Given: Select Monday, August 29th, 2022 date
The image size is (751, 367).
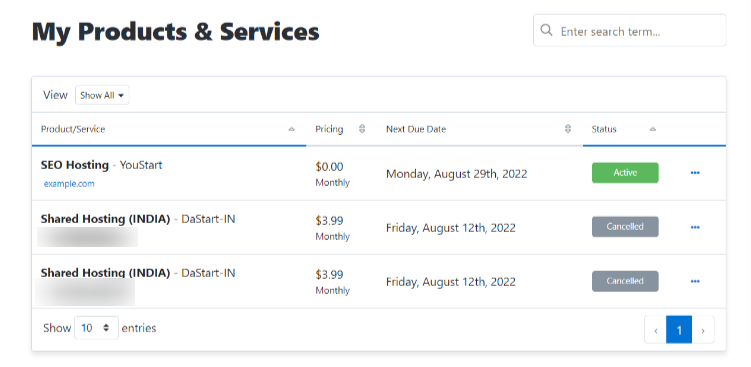Looking at the screenshot, I should (456, 174).
